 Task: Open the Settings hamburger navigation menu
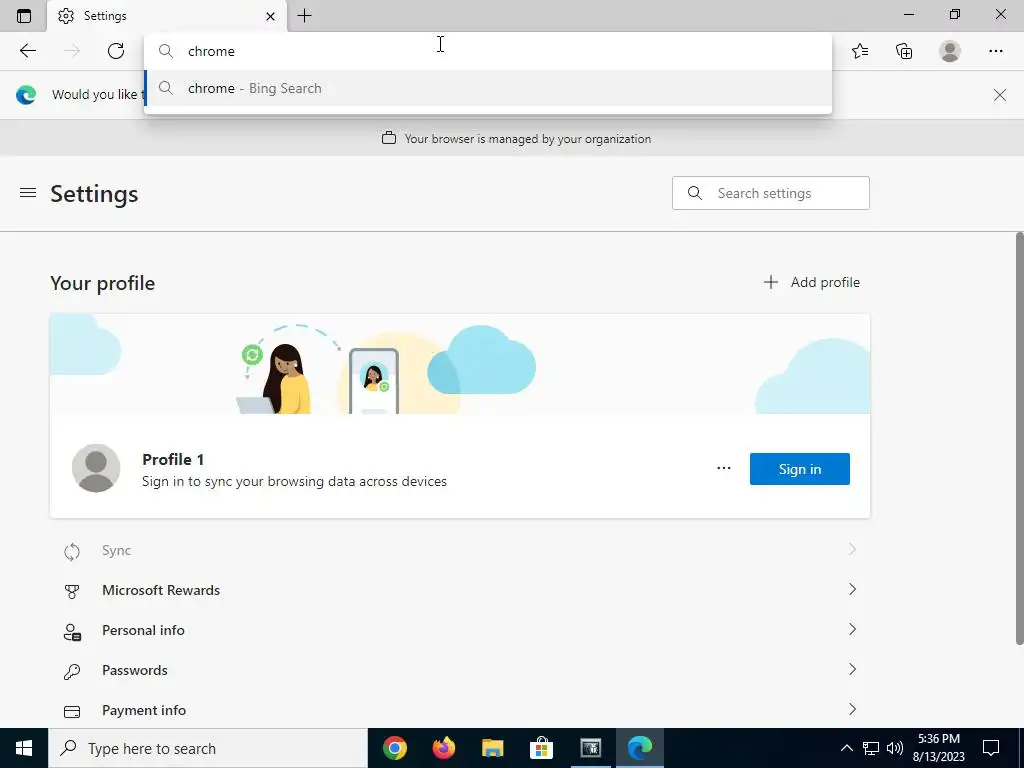coord(28,193)
